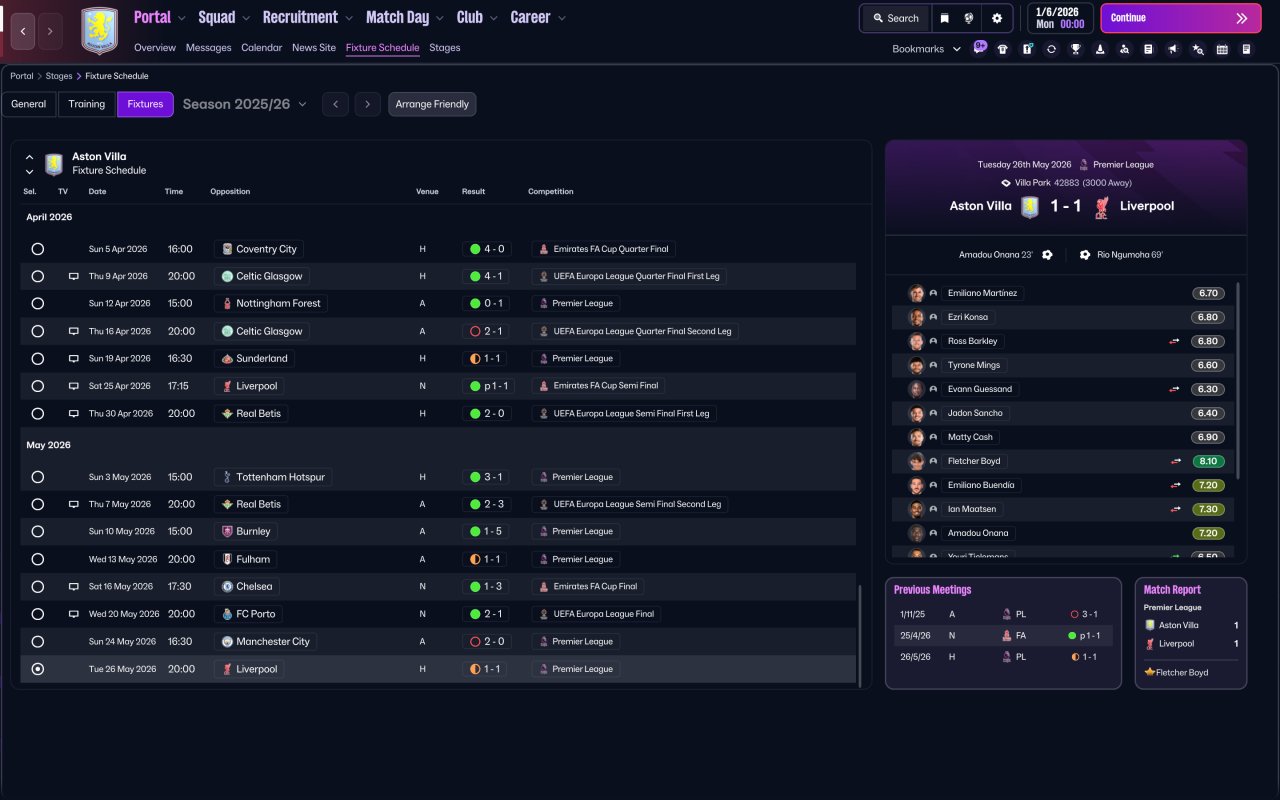The height and width of the screenshot is (800, 1280).
Task: Go forward with the right navigation arrow
Action: (50, 31)
